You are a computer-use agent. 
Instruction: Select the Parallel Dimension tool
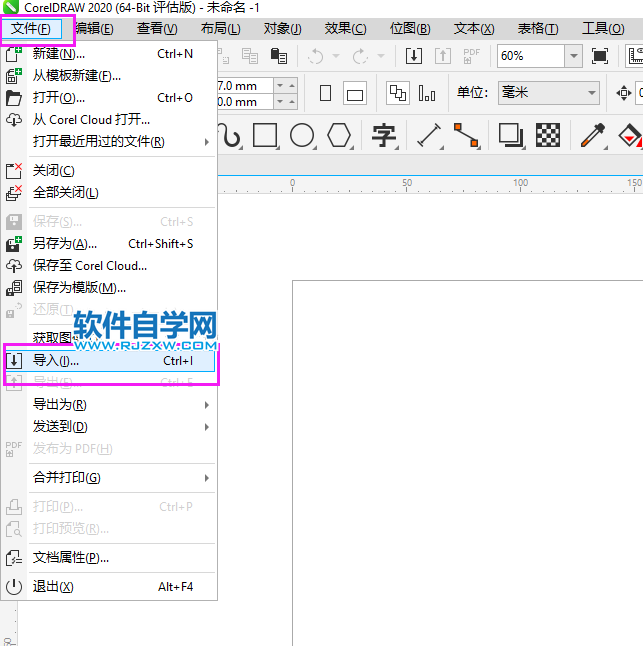click(x=429, y=135)
